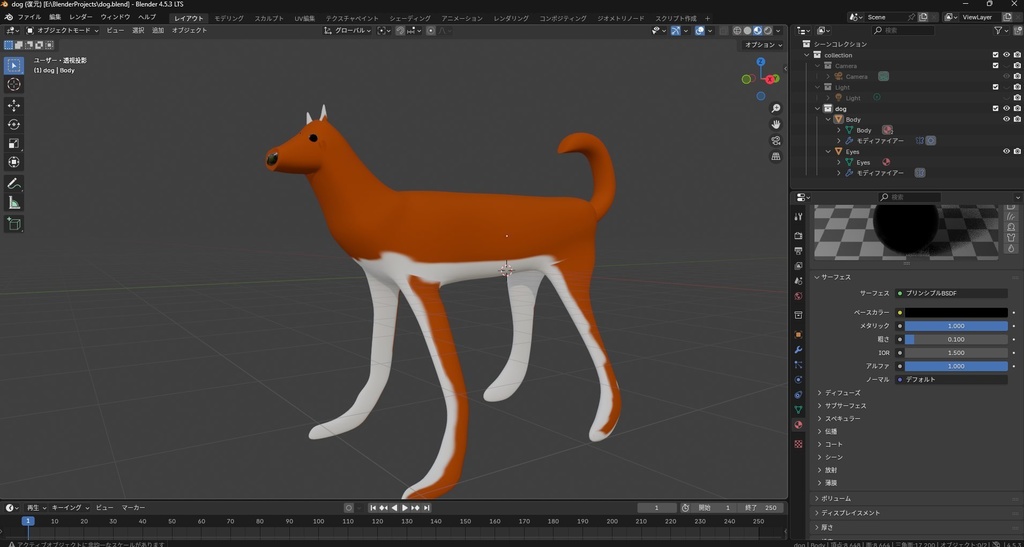
Task: Open the surface shader Principled BSDF selector
Action: (952, 294)
